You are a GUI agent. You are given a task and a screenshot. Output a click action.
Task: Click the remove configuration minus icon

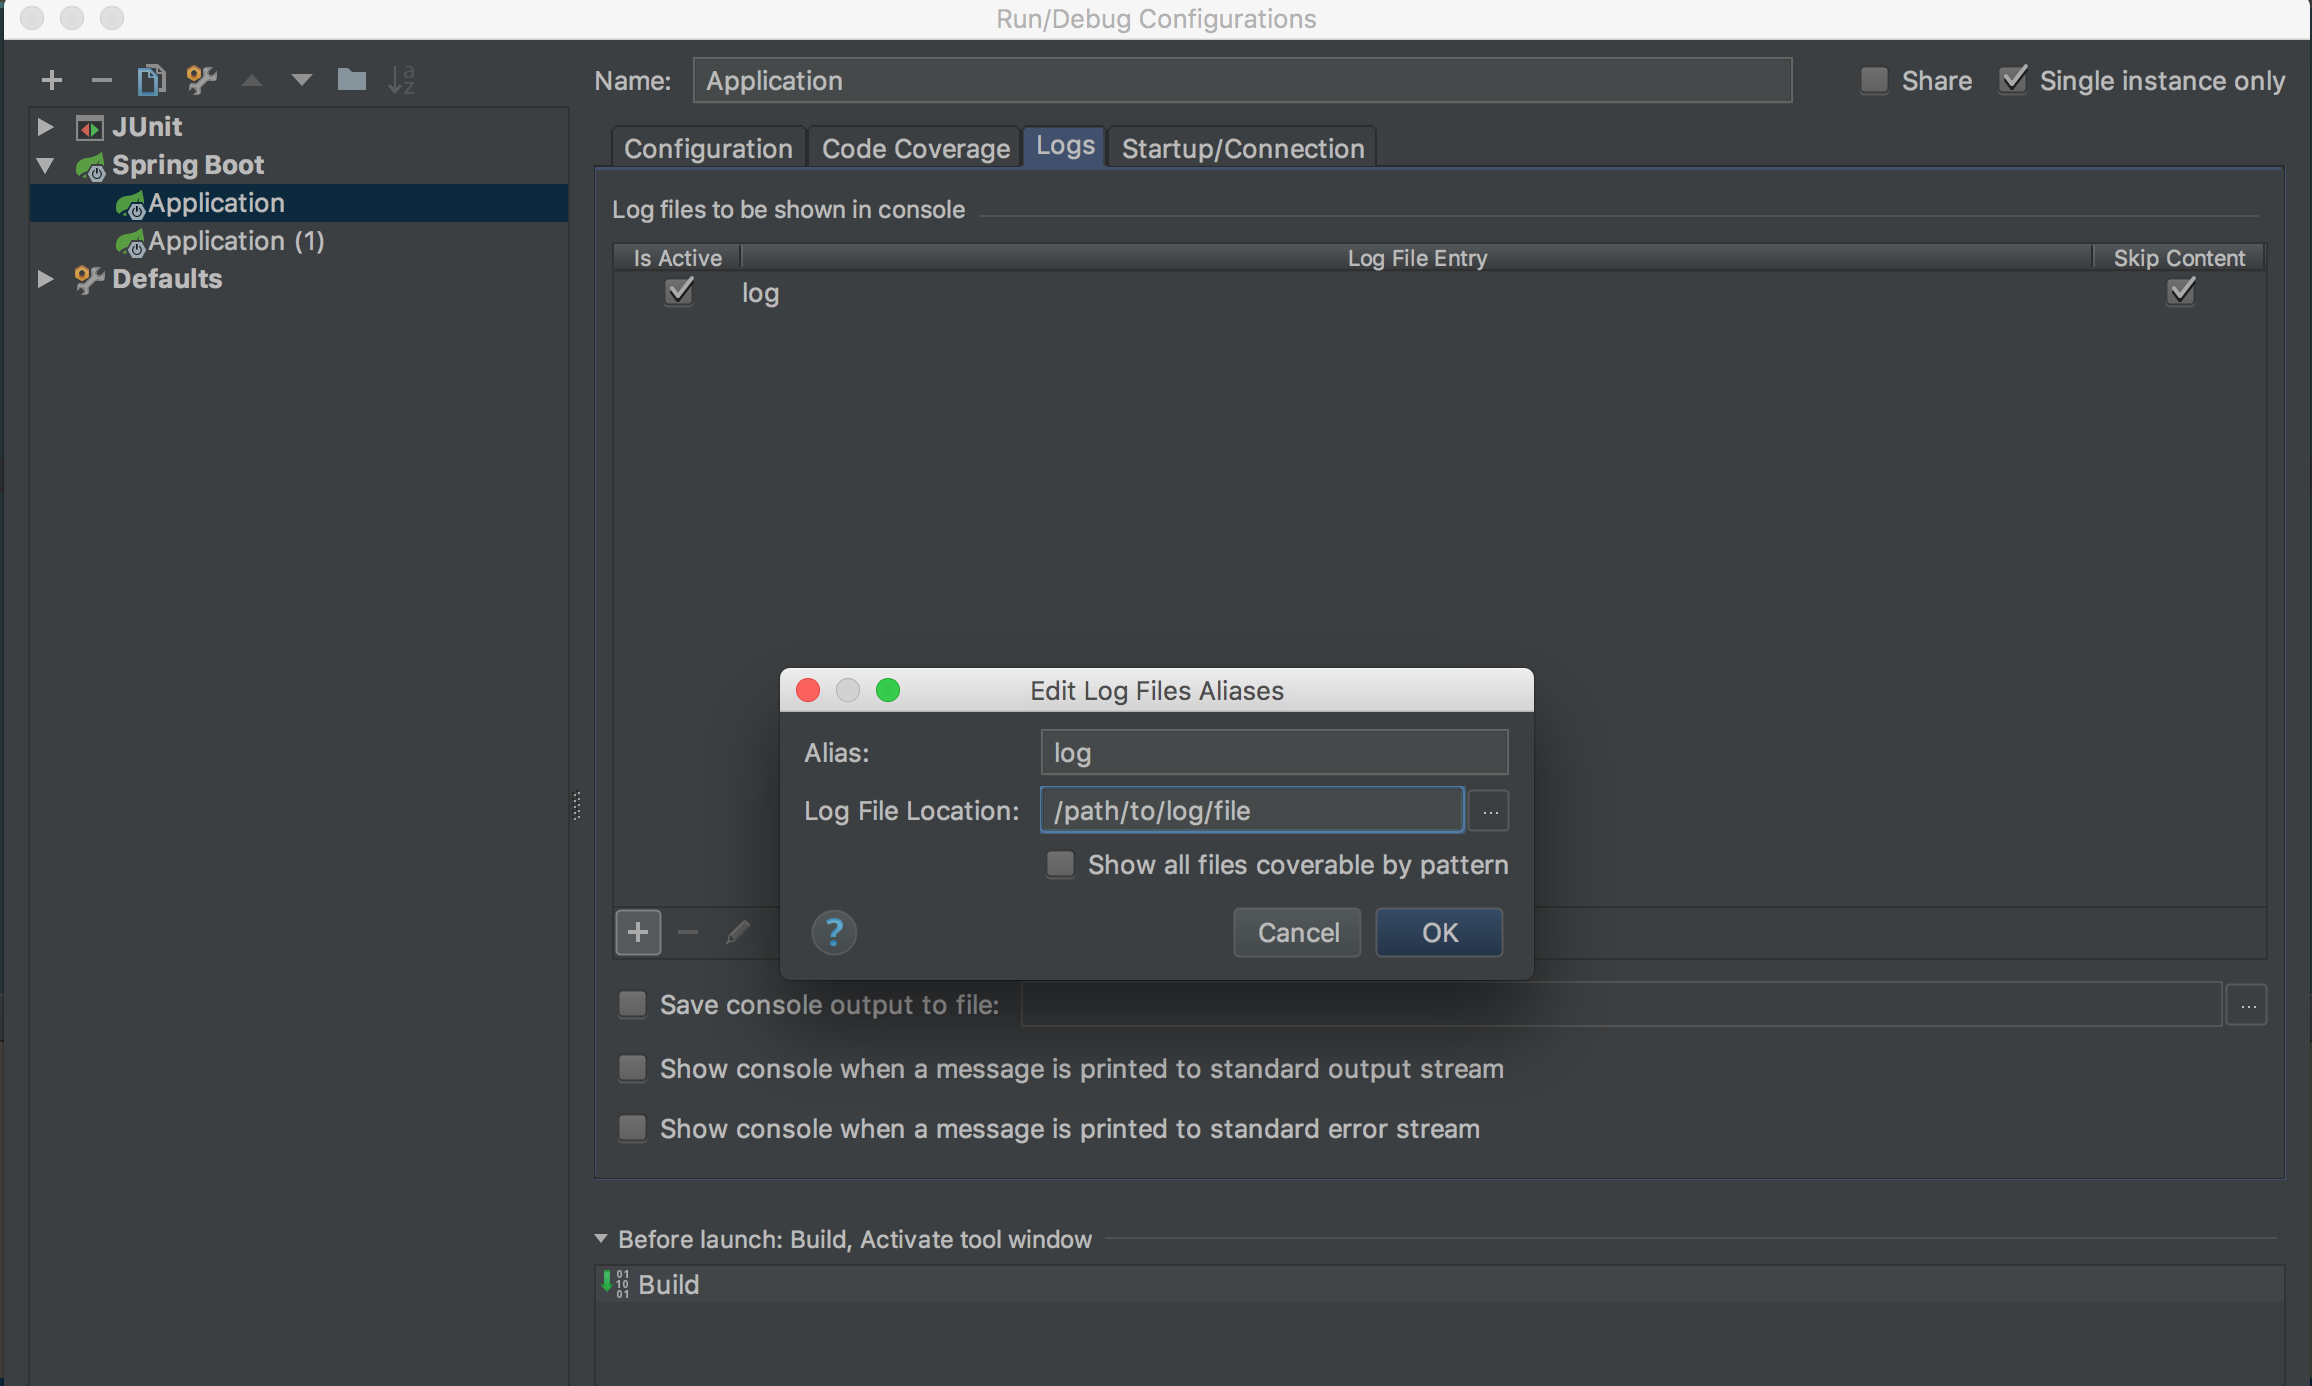(x=101, y=80)
